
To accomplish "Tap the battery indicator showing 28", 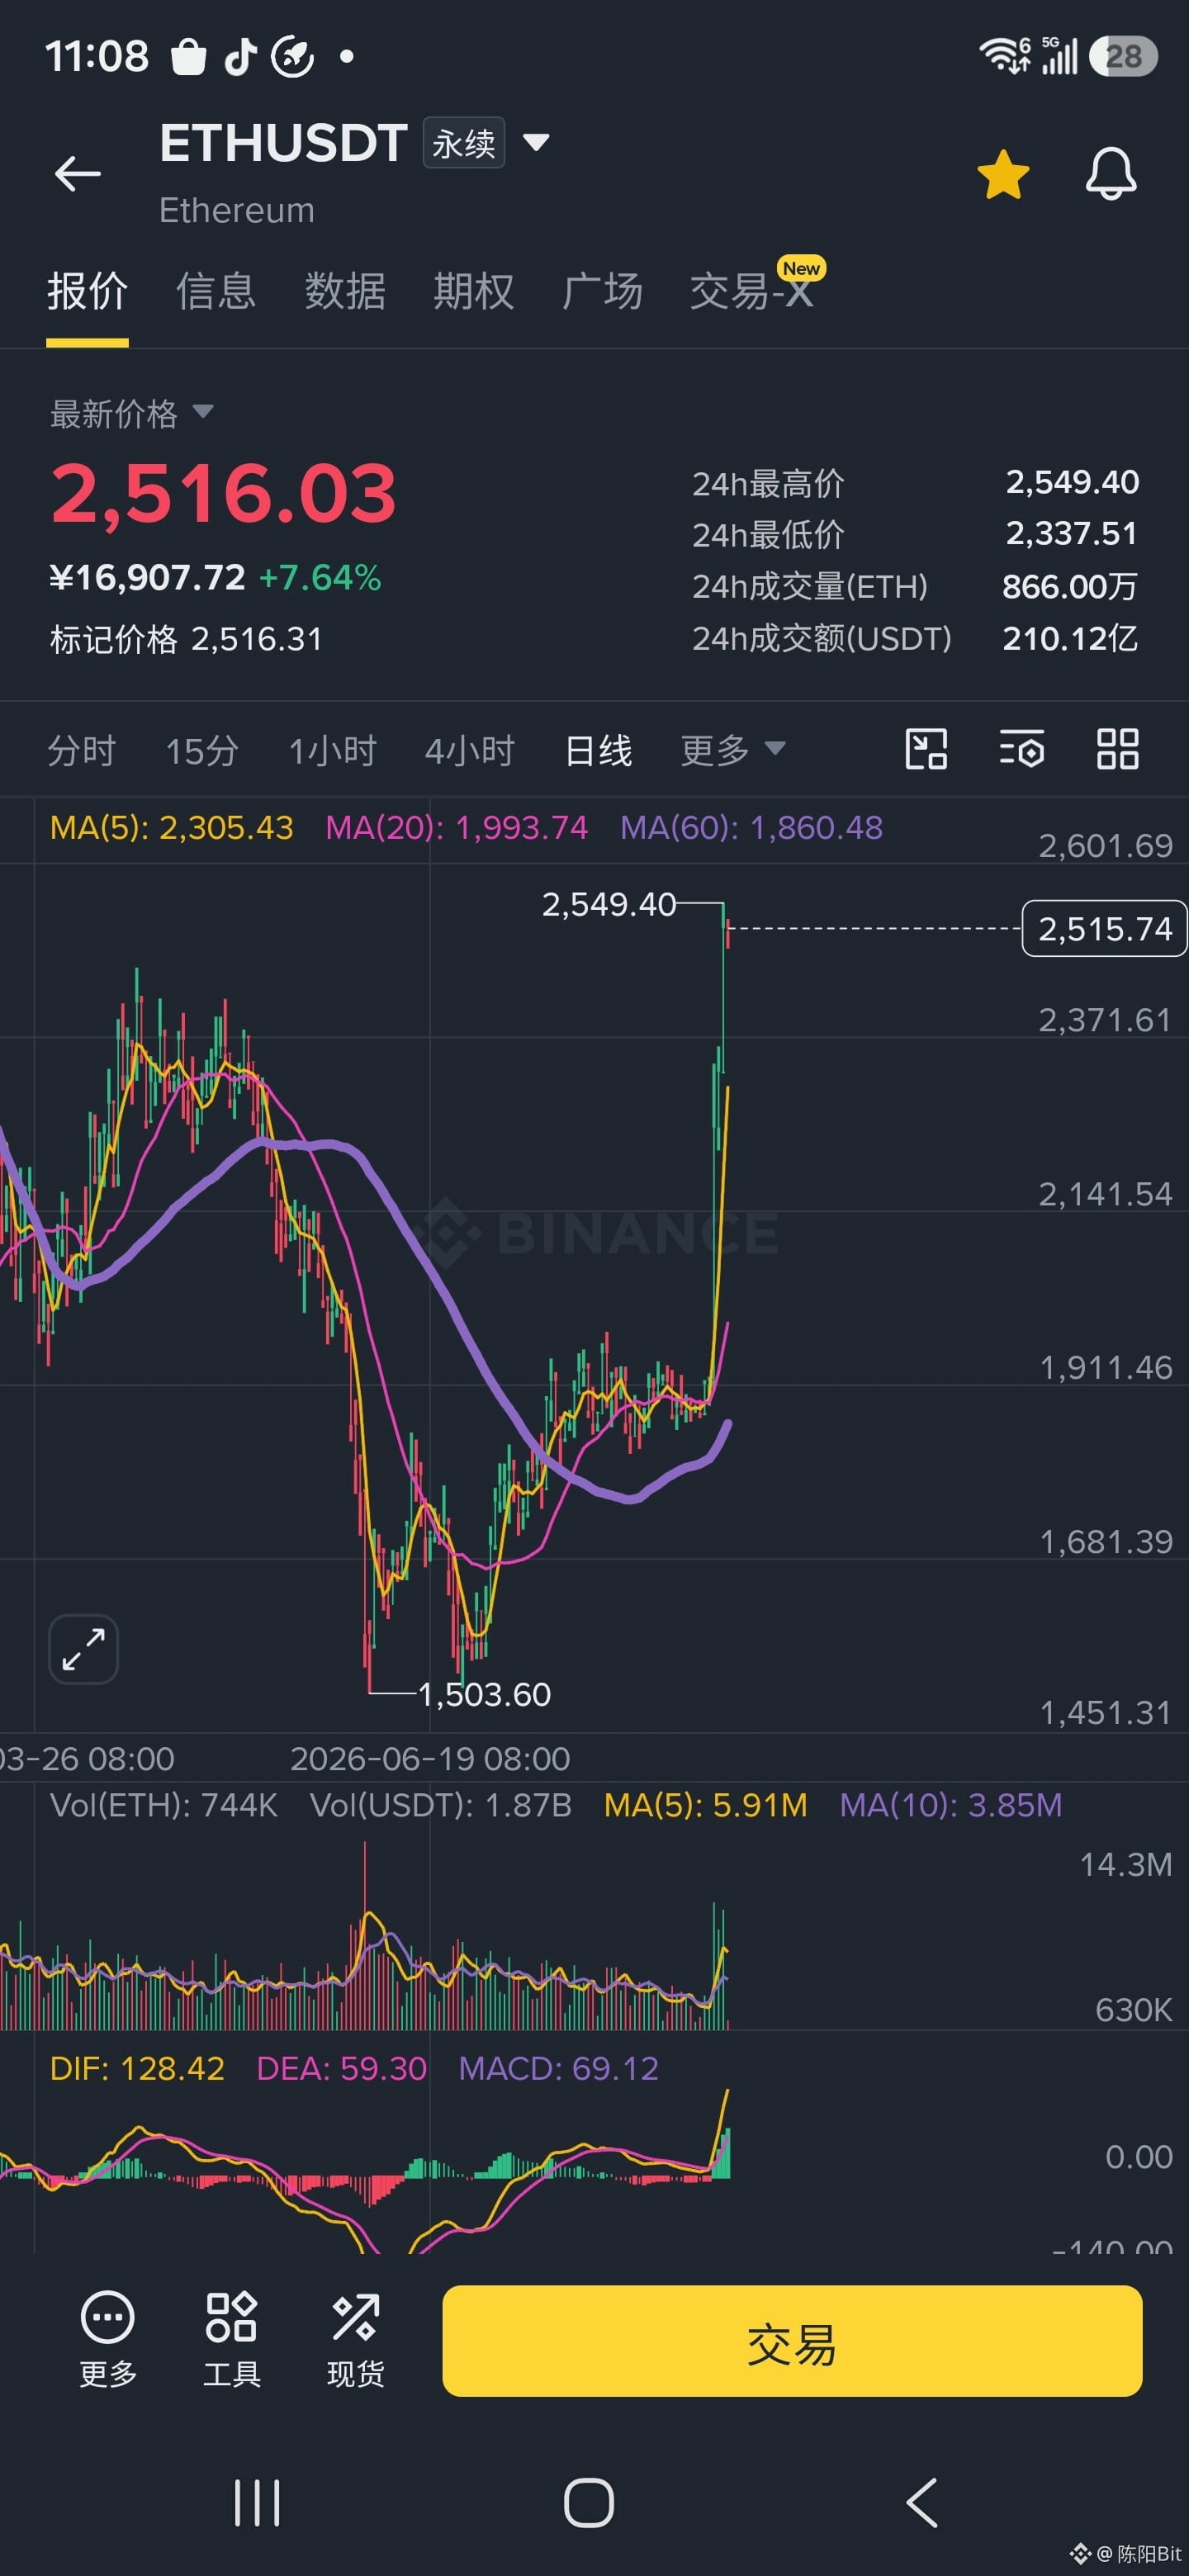I will click(1124, 56).
